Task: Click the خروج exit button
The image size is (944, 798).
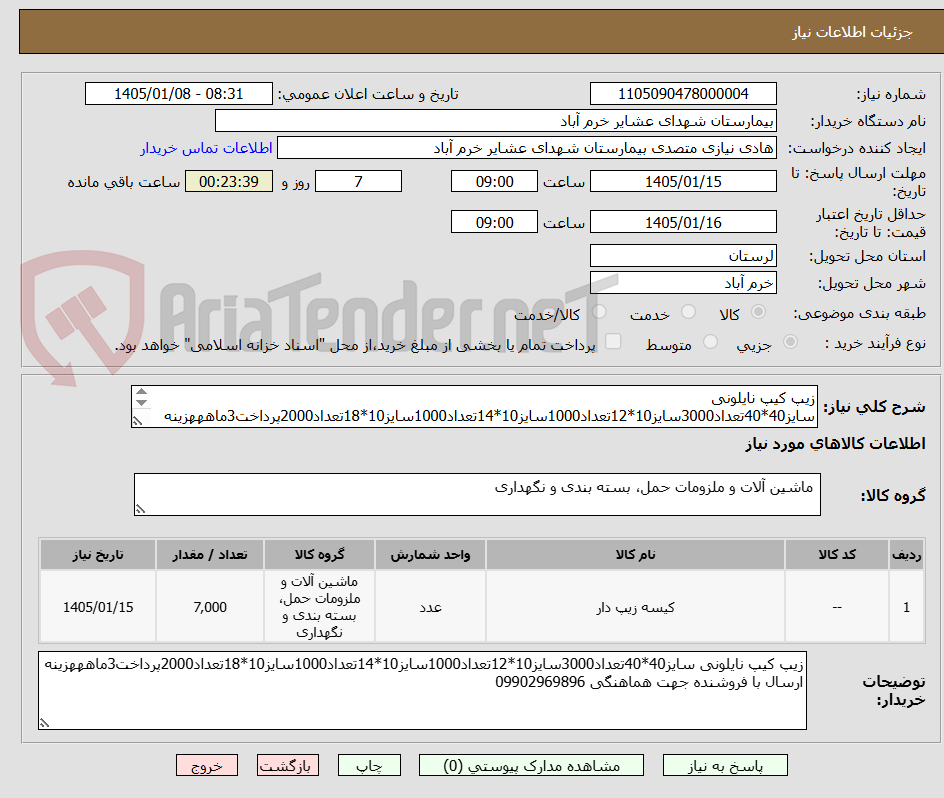Action: coord(206,765)
